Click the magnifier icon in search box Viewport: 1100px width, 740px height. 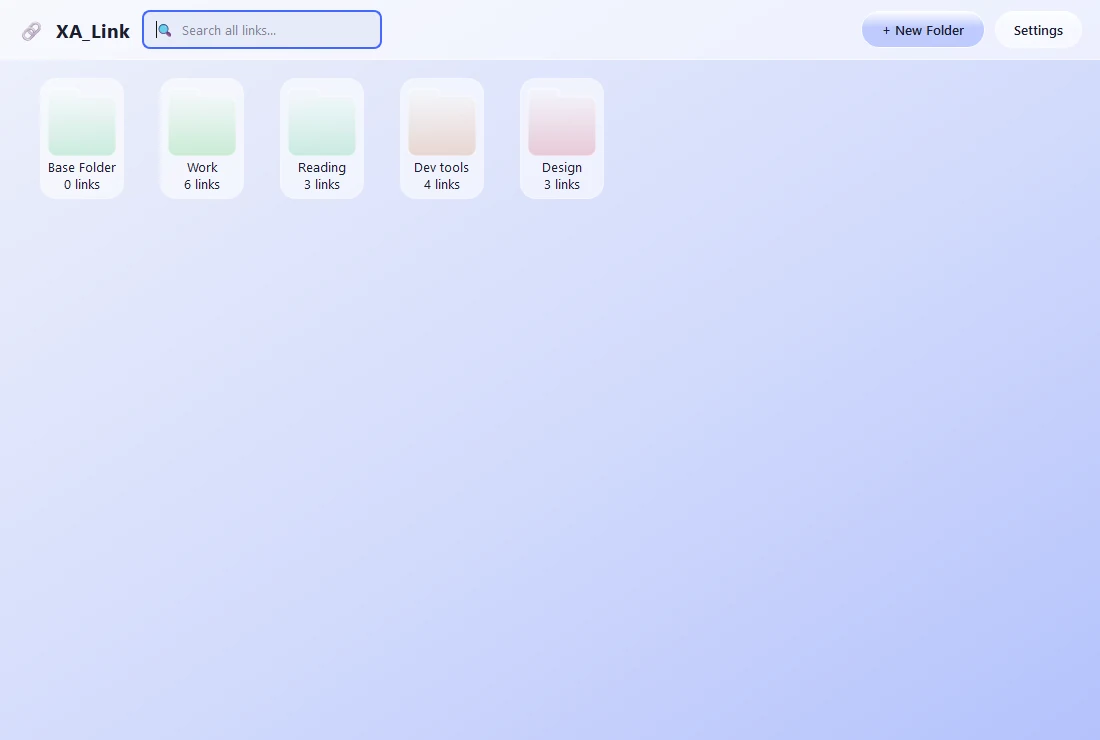tap(164, 30)
